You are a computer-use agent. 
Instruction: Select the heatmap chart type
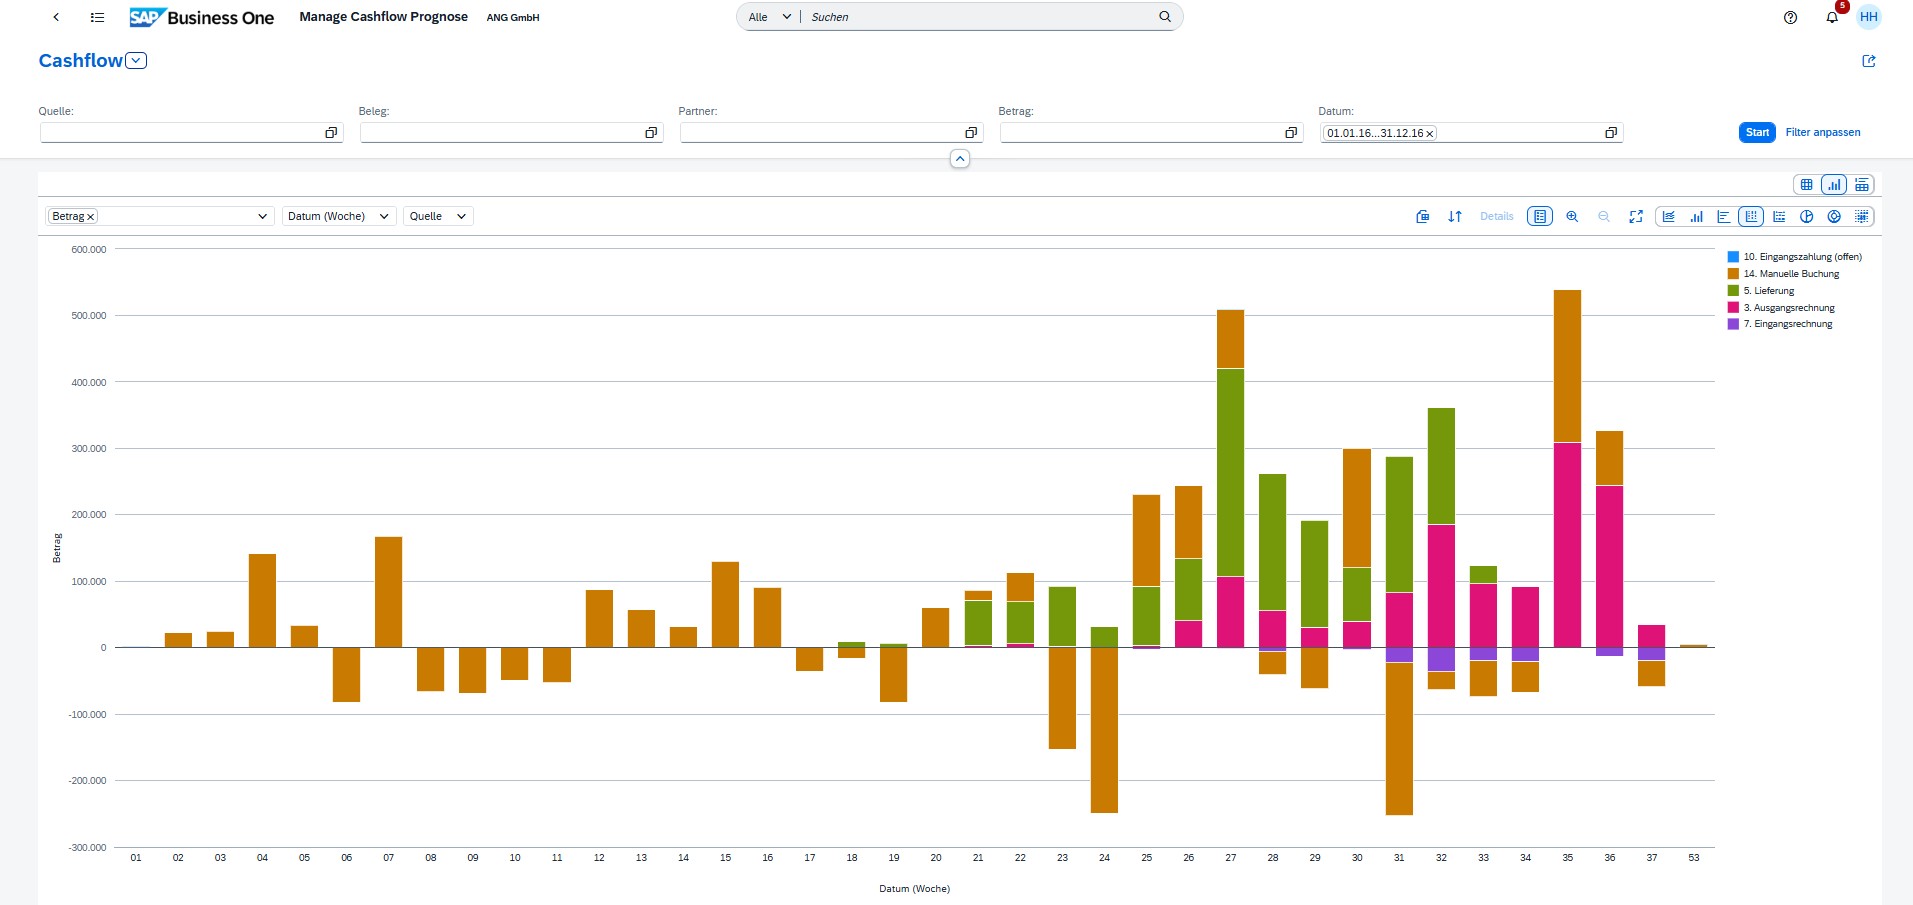[1861, 216]
